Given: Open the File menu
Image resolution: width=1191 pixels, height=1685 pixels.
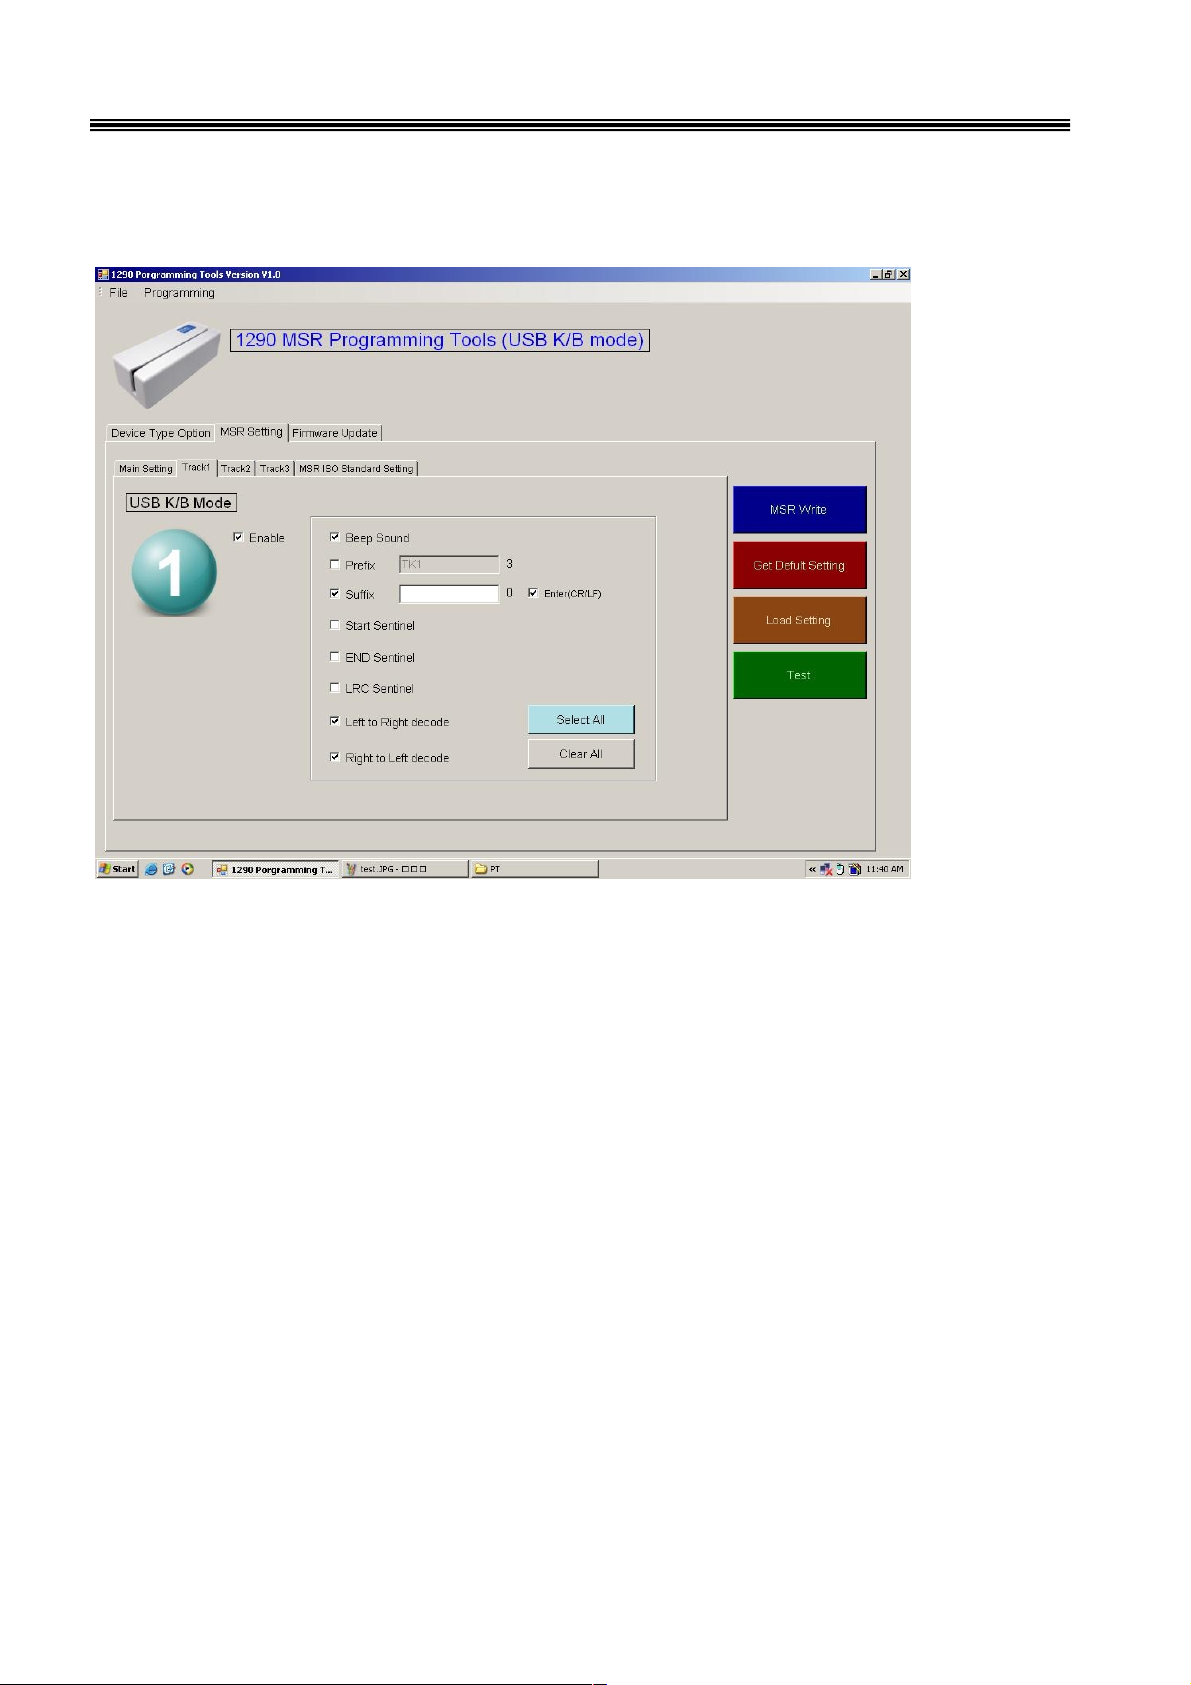Looking at the screenshot, I should tap(118, 293).
